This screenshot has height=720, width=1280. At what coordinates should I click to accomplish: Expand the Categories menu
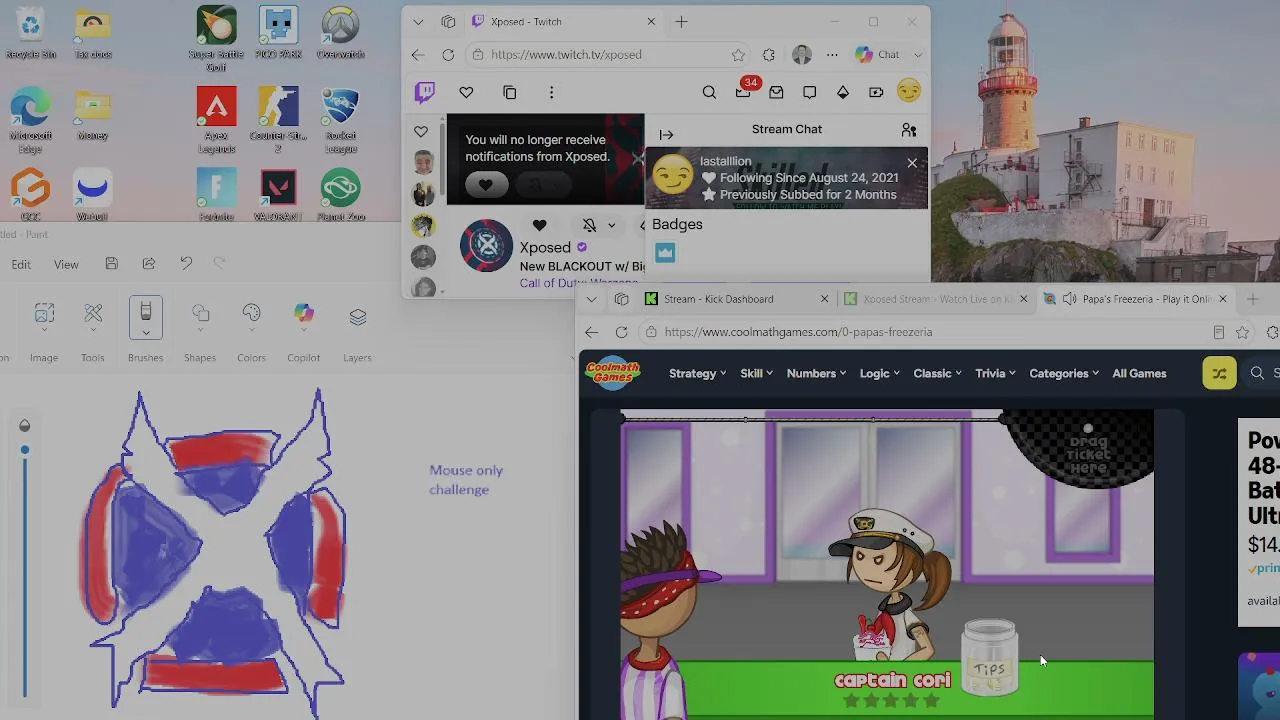click(1064, 374)
